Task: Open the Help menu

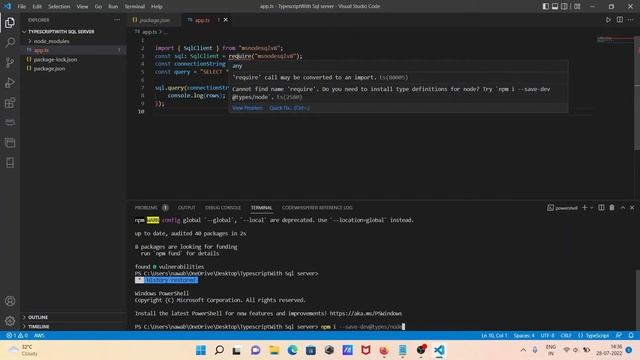Action: tap(157, 7)
